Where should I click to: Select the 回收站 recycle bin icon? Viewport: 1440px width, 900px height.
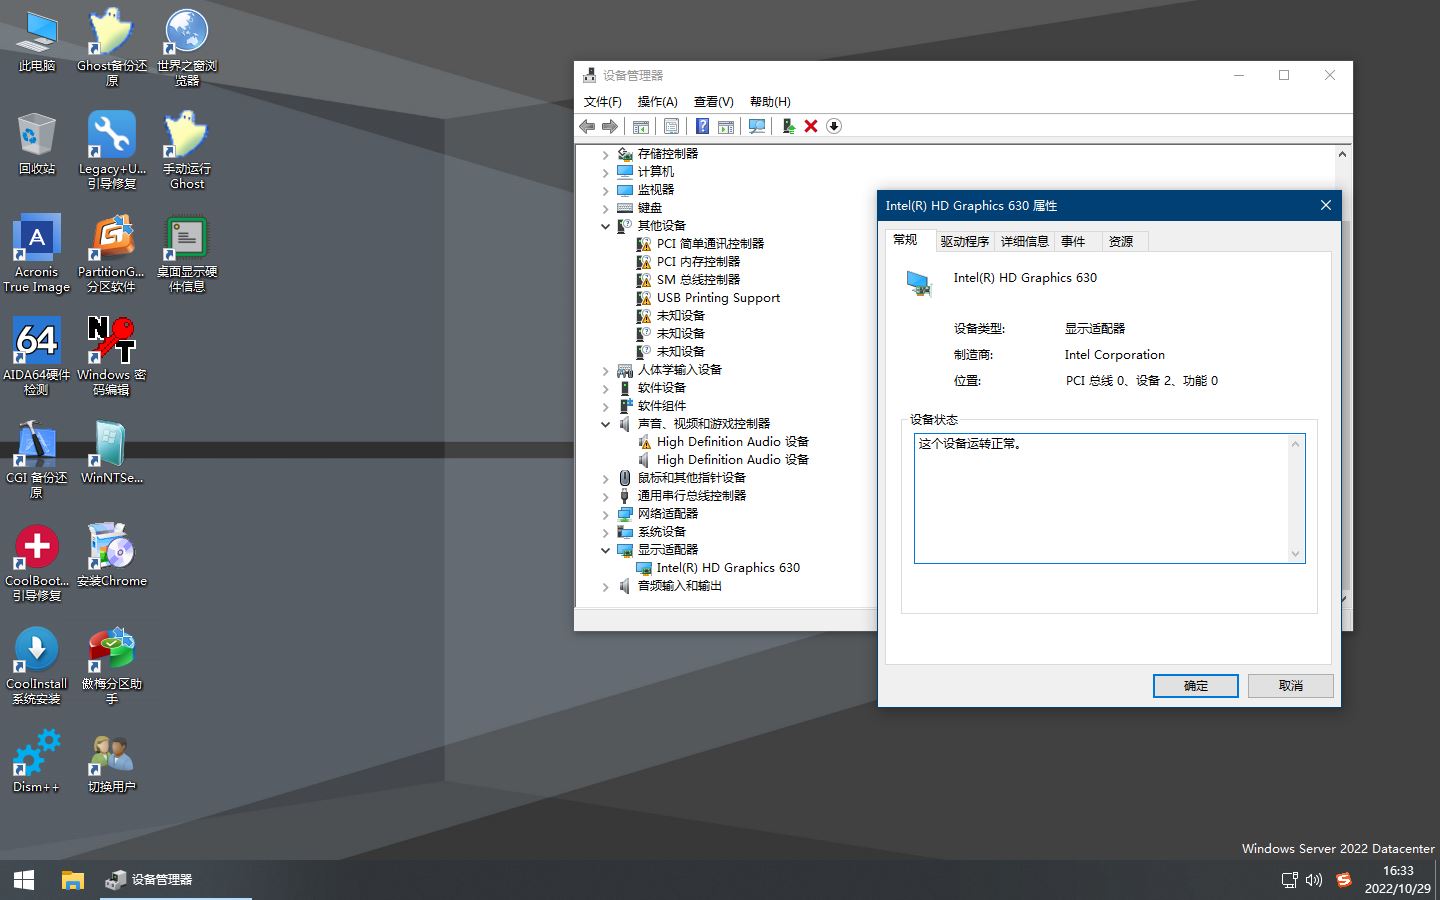(x=37, y=144)
